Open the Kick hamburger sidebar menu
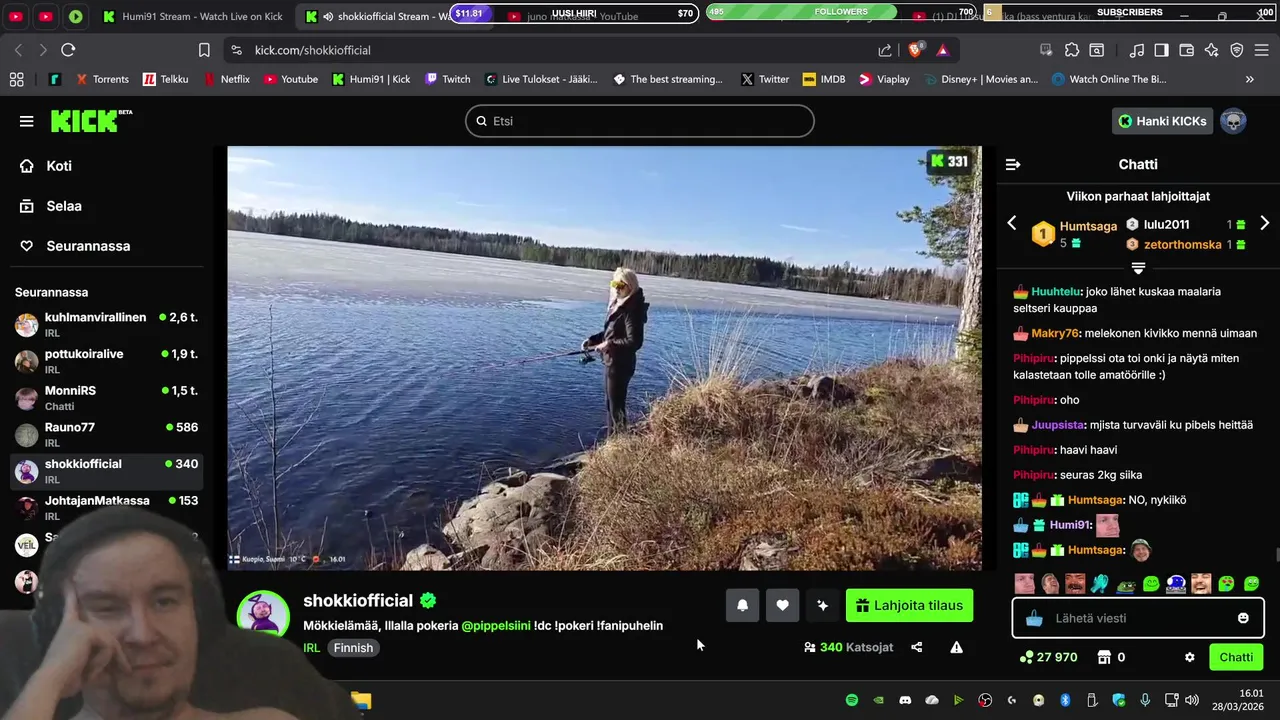This screenshot has width=1280, height=720. [x=26, y=121]
